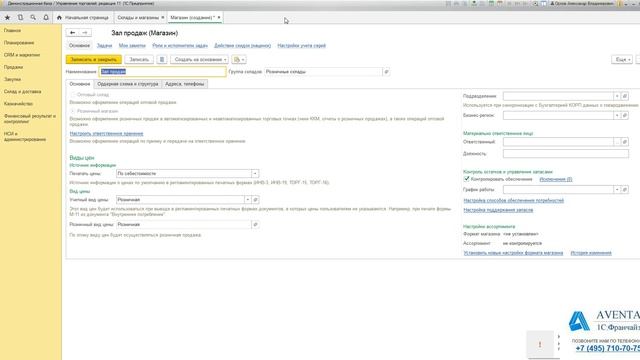Close the Магазин (создание) tab
Screen dimensions: 640x360
tap(219, 18)
